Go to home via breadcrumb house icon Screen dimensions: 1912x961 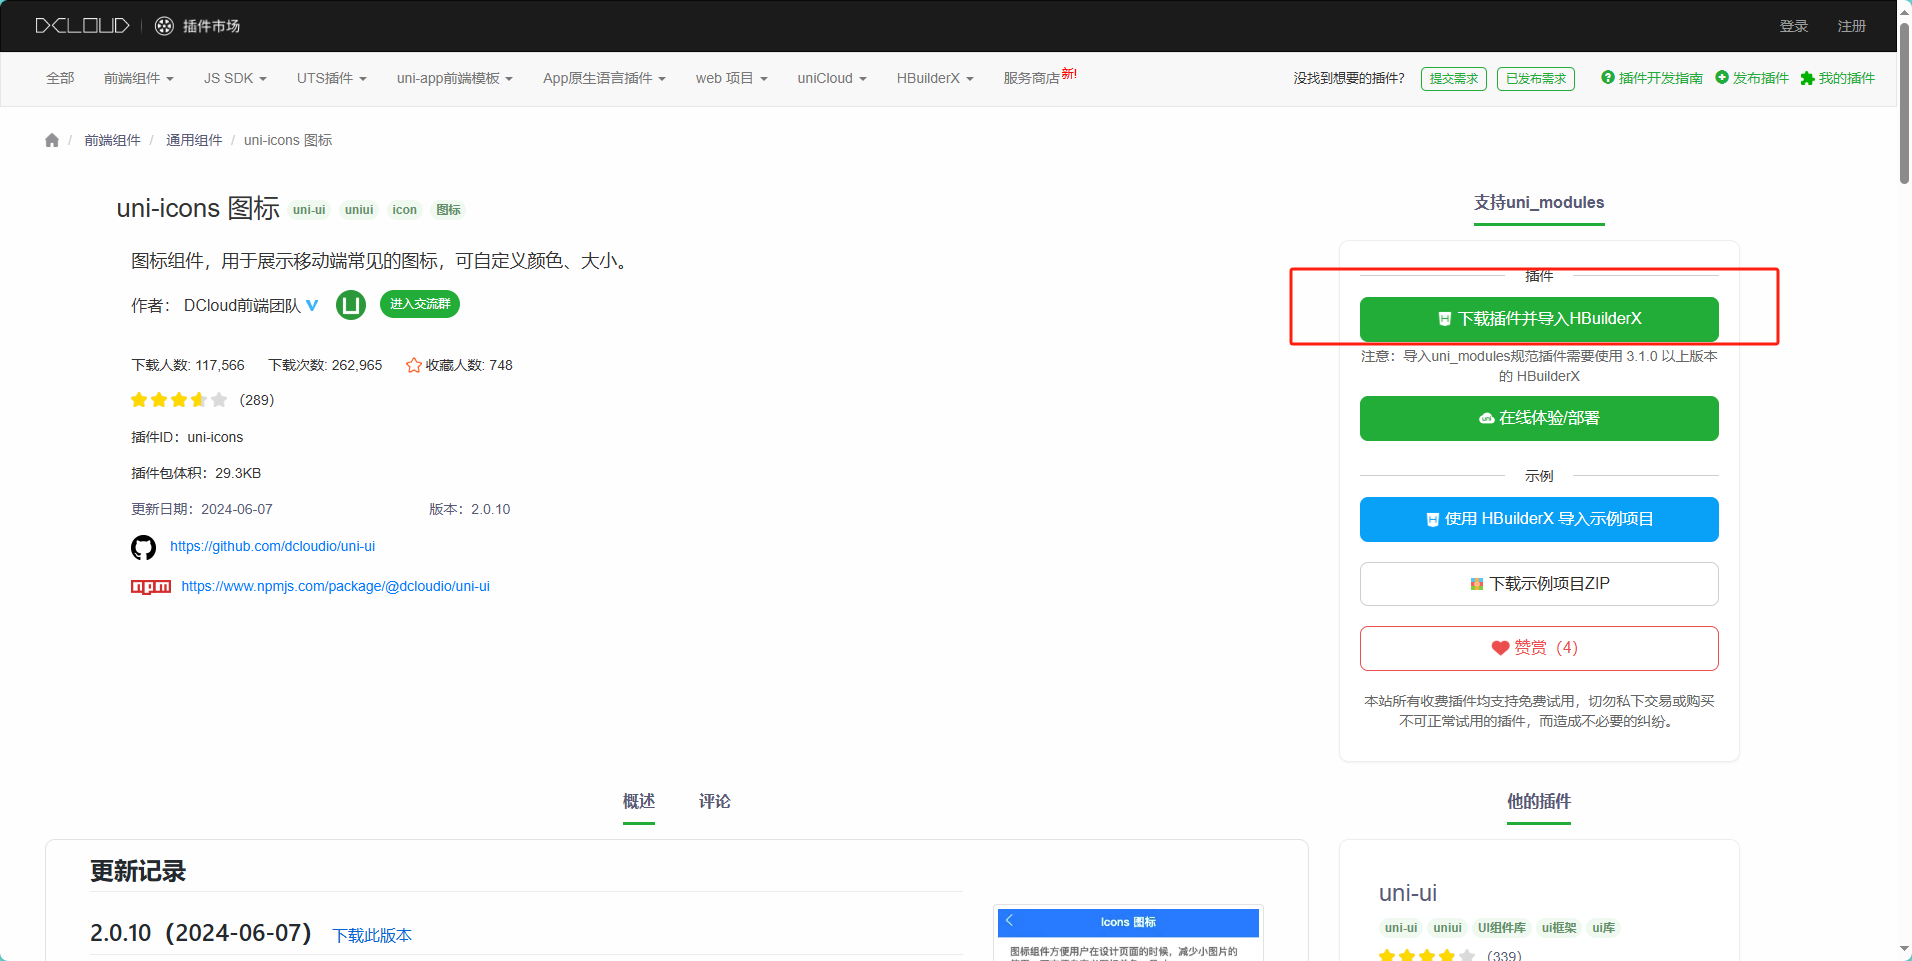click(x=52, y=140)
